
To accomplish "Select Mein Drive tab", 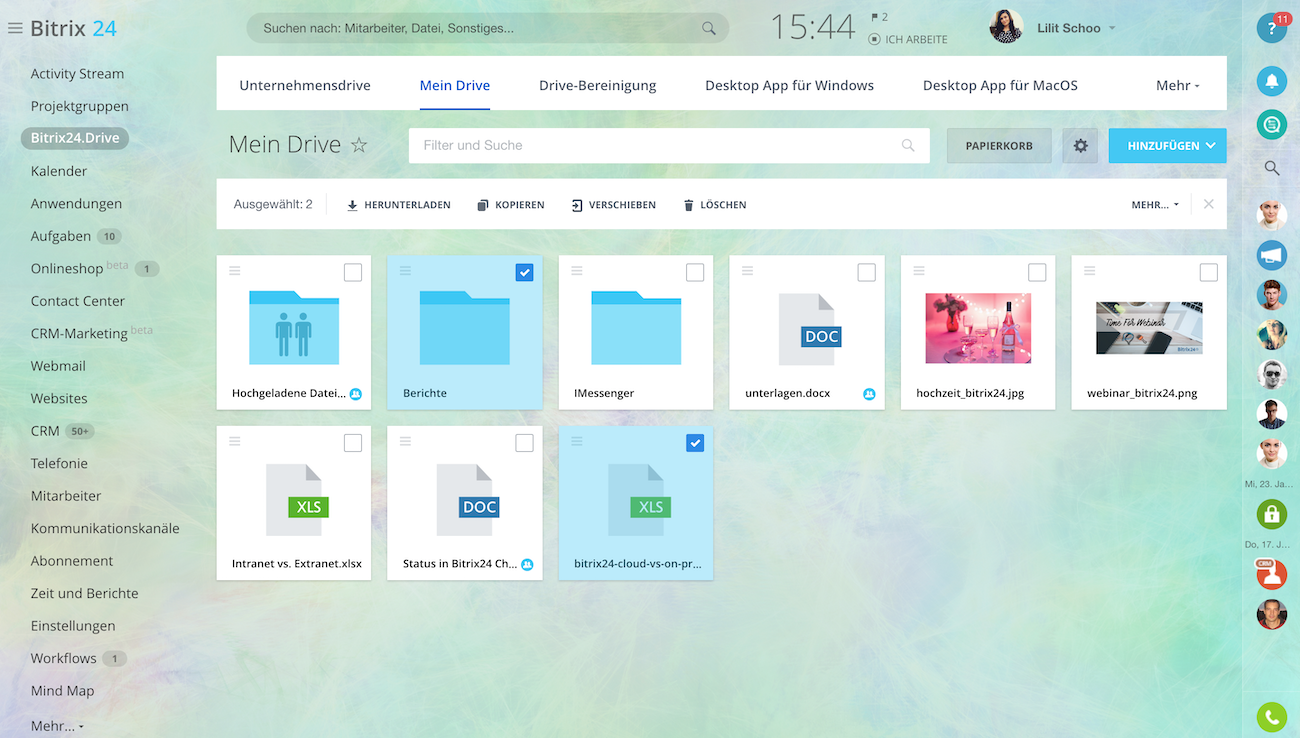I will pos(455,85).
